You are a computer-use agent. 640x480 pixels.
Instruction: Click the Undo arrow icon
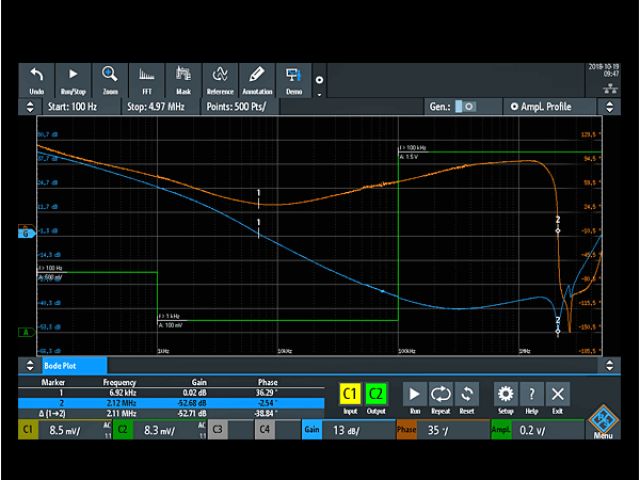(36, 78)
